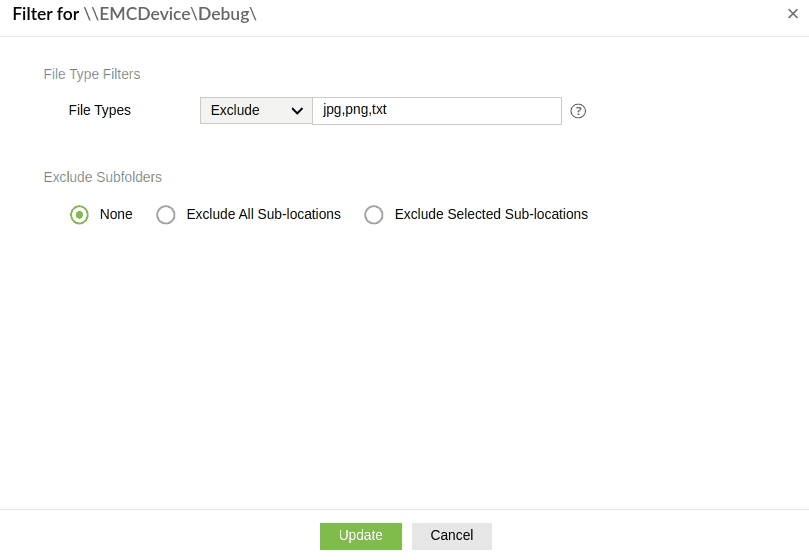The image size is (809, 560).
Task: Click the 'File Types' field label
Action: click(x=99, y=110)
